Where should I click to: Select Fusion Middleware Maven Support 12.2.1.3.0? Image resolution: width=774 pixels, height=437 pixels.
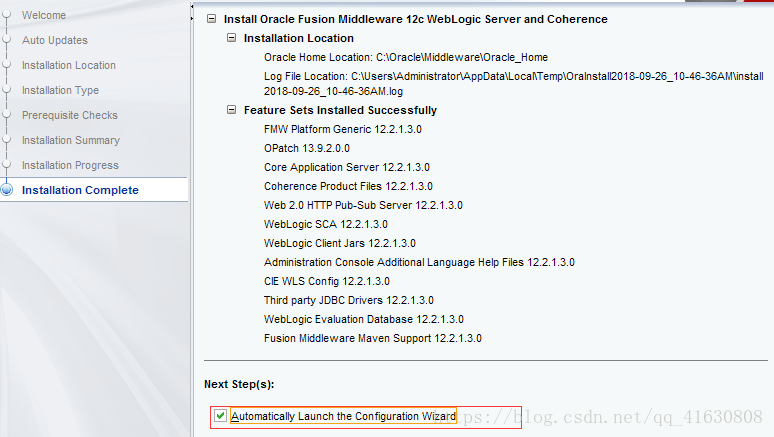(373, 338)
